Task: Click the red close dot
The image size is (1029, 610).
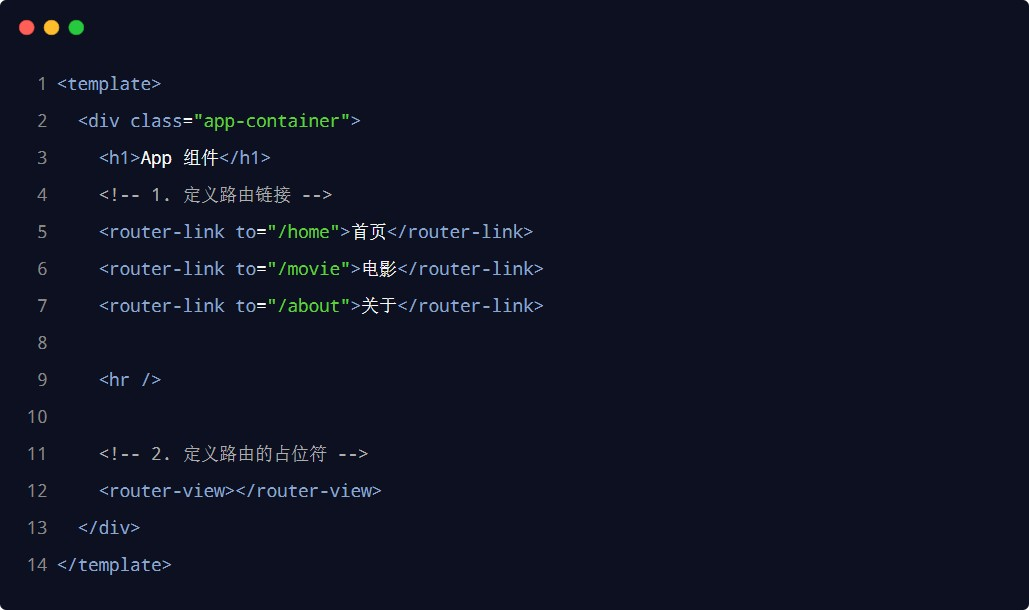Action: click(x=26, y=27)
